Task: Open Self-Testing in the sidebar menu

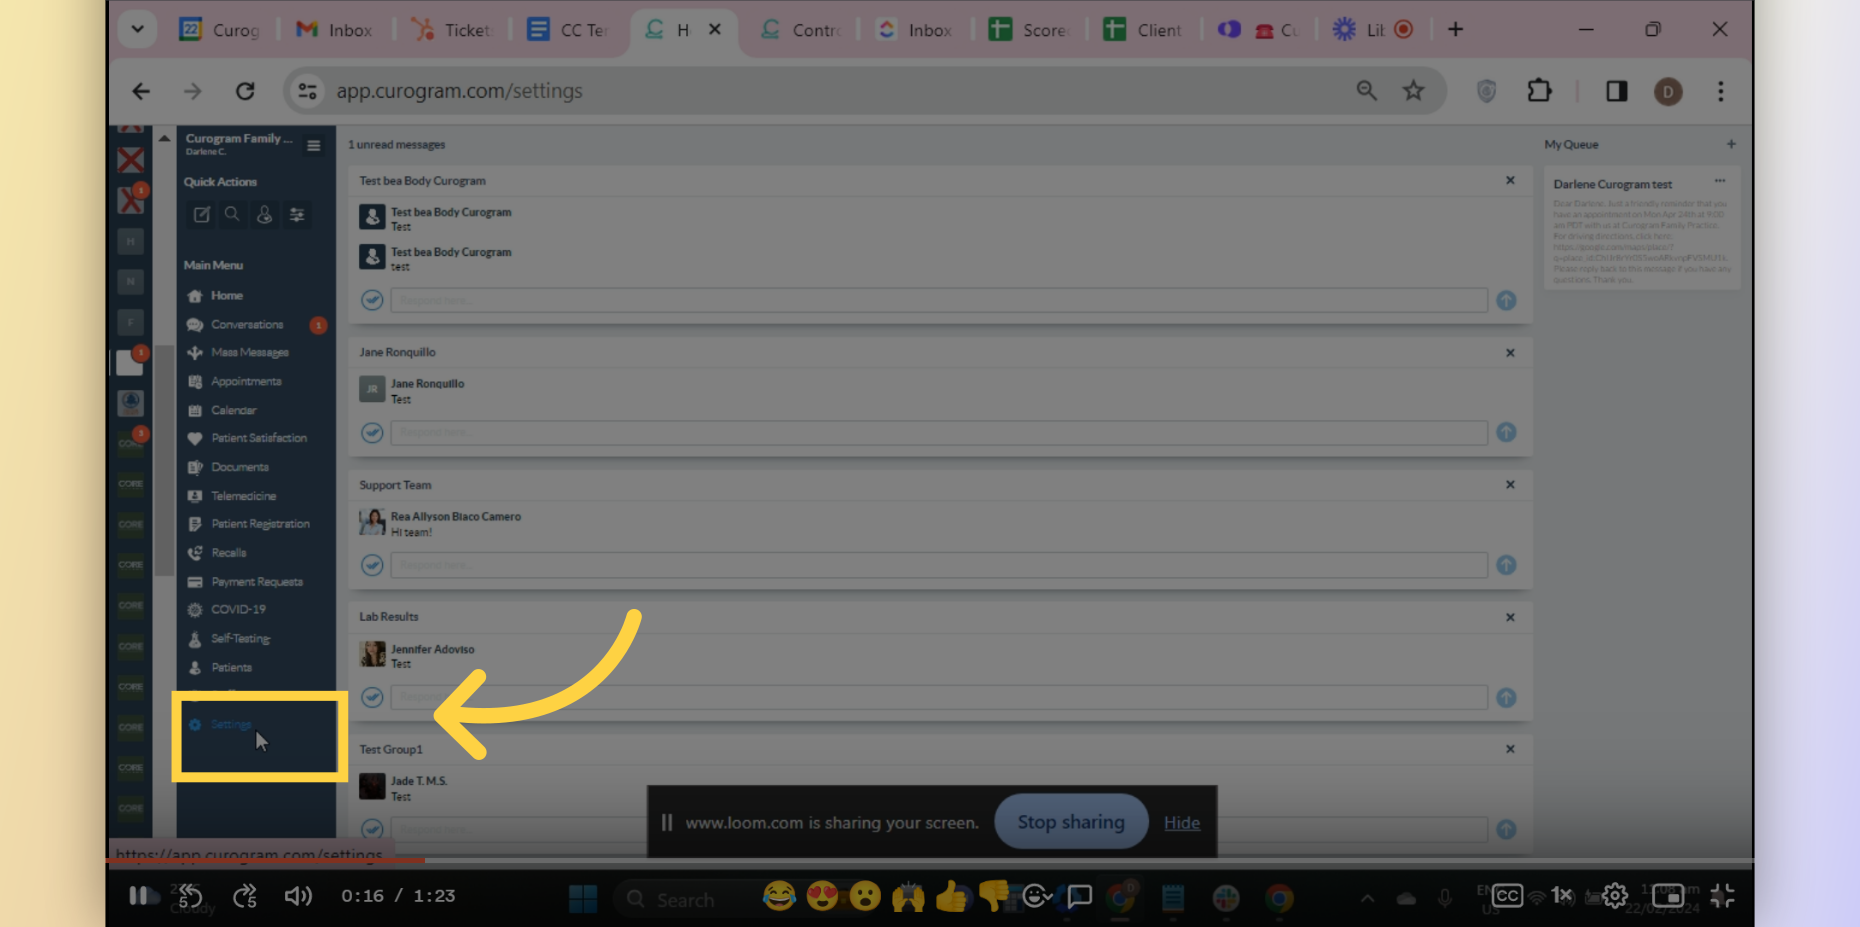Action: click(240, 638)
